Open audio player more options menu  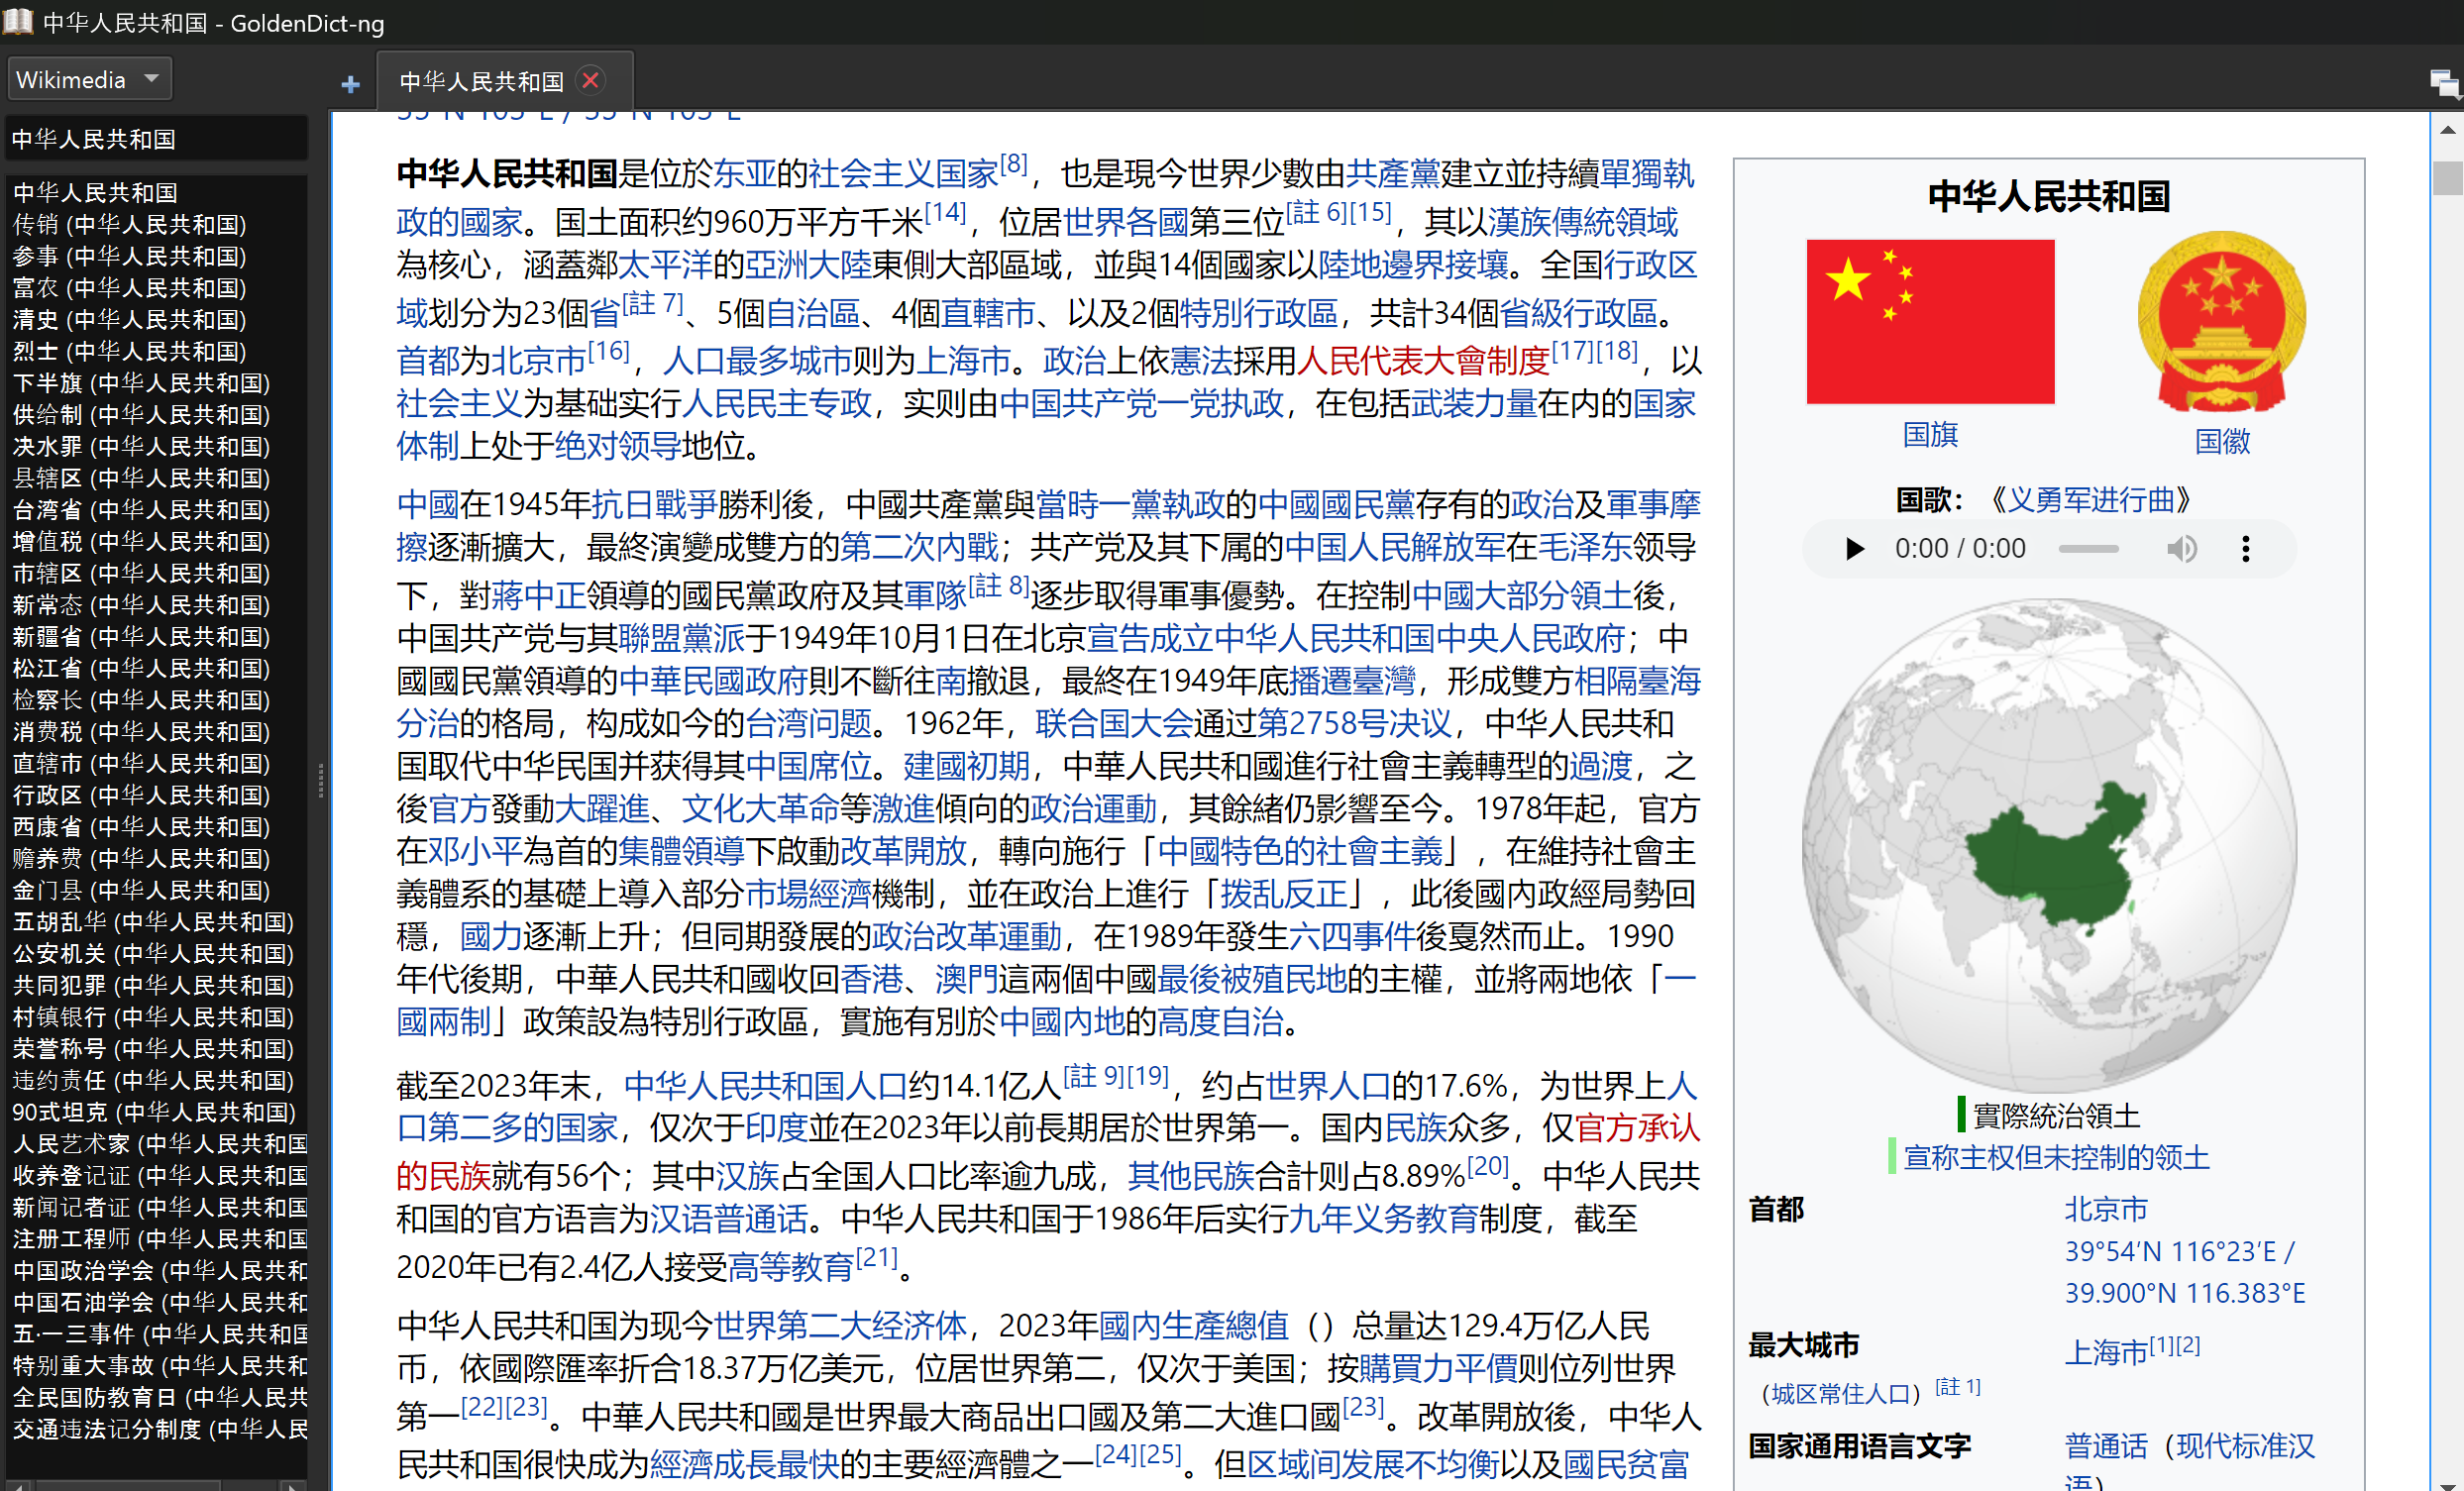point(2246,549)
